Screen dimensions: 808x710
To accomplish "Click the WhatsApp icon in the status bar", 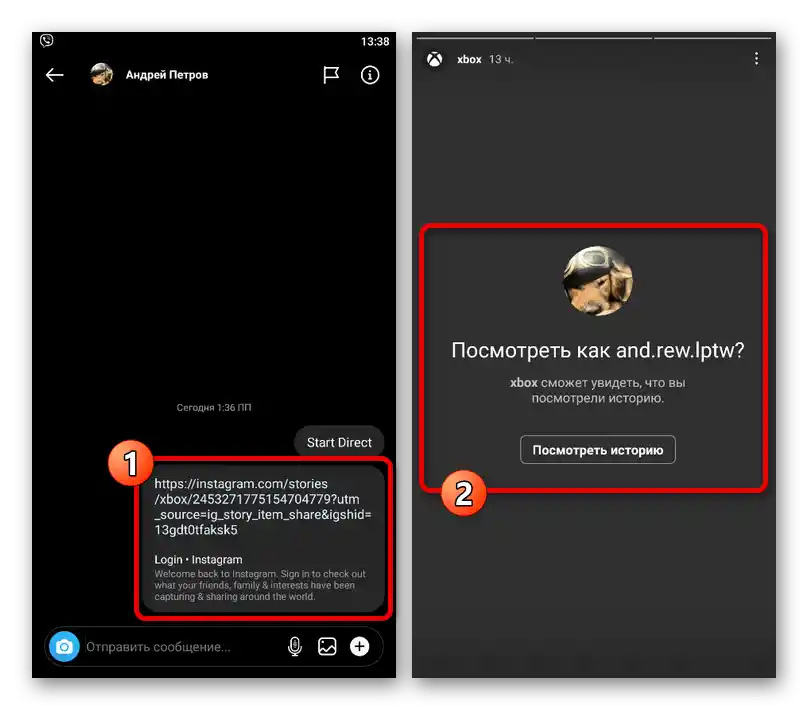I will click(x=46, y=40).
